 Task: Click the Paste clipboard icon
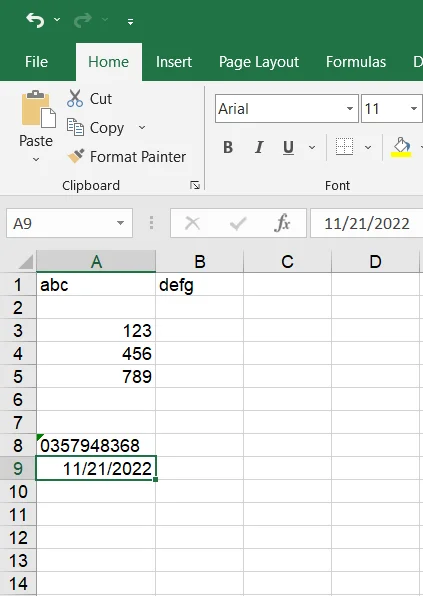point(38,109)
